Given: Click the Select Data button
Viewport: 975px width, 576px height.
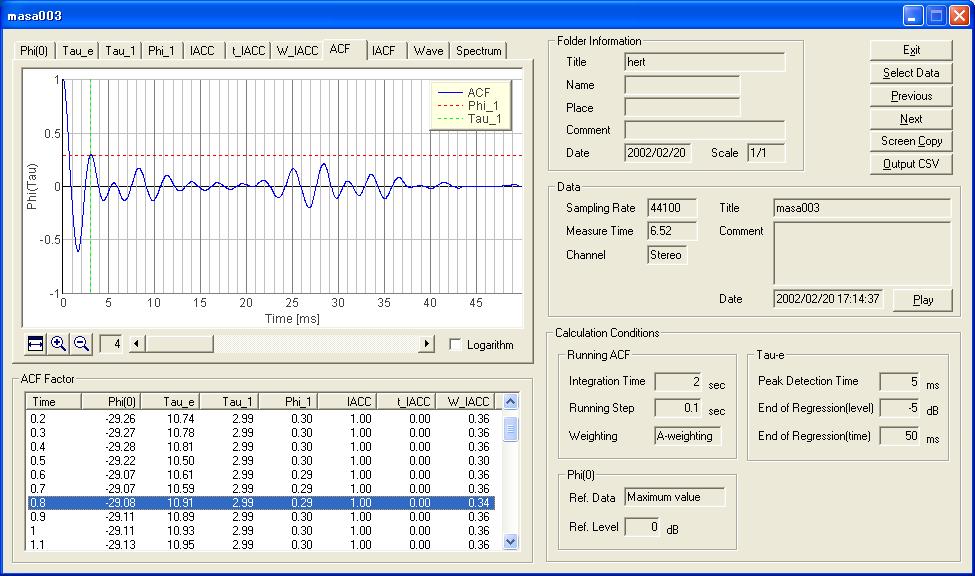Looking at the screenshot, I should coord(911,73).
